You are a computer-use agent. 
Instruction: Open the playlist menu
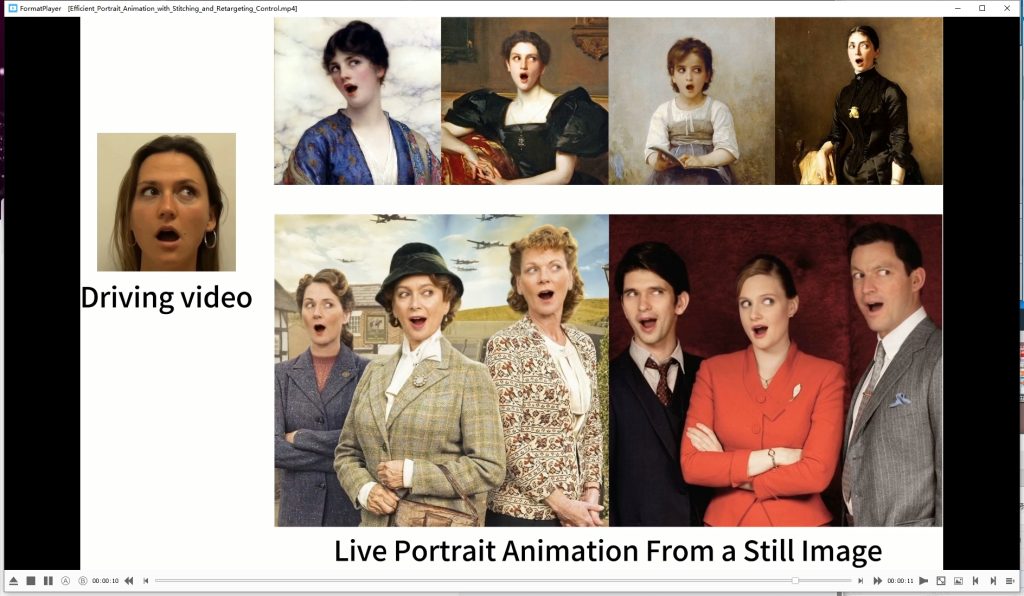click(x=1010, y=581)
